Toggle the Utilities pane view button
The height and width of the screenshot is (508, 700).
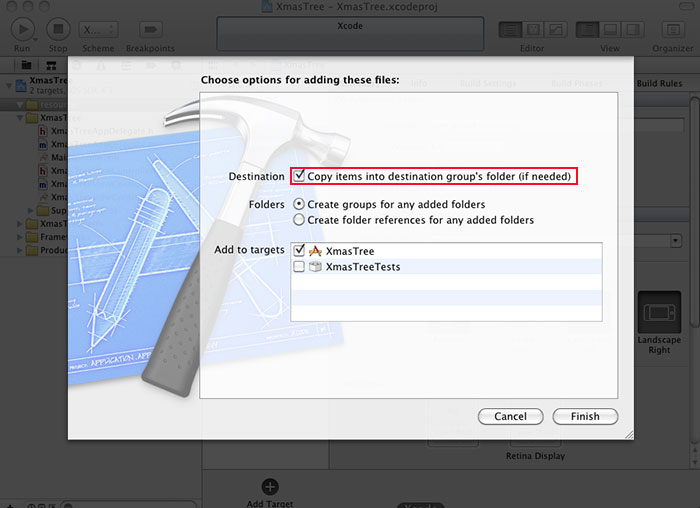[633, 30]
